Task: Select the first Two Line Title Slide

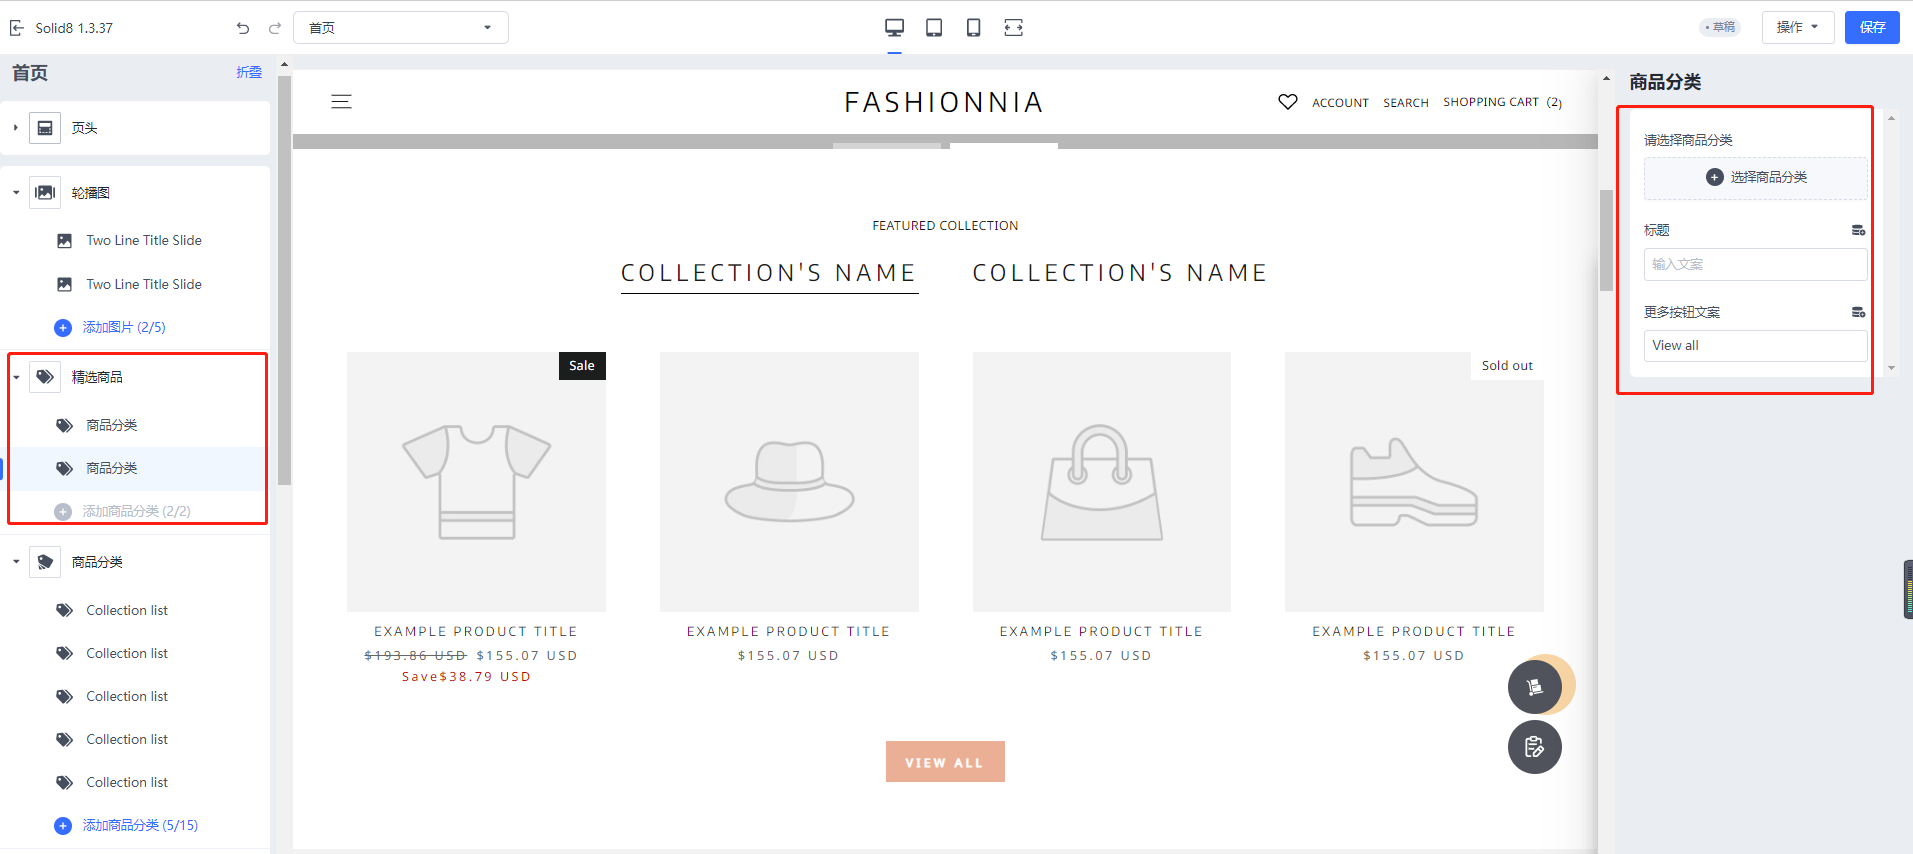Action: pos(144,241)
